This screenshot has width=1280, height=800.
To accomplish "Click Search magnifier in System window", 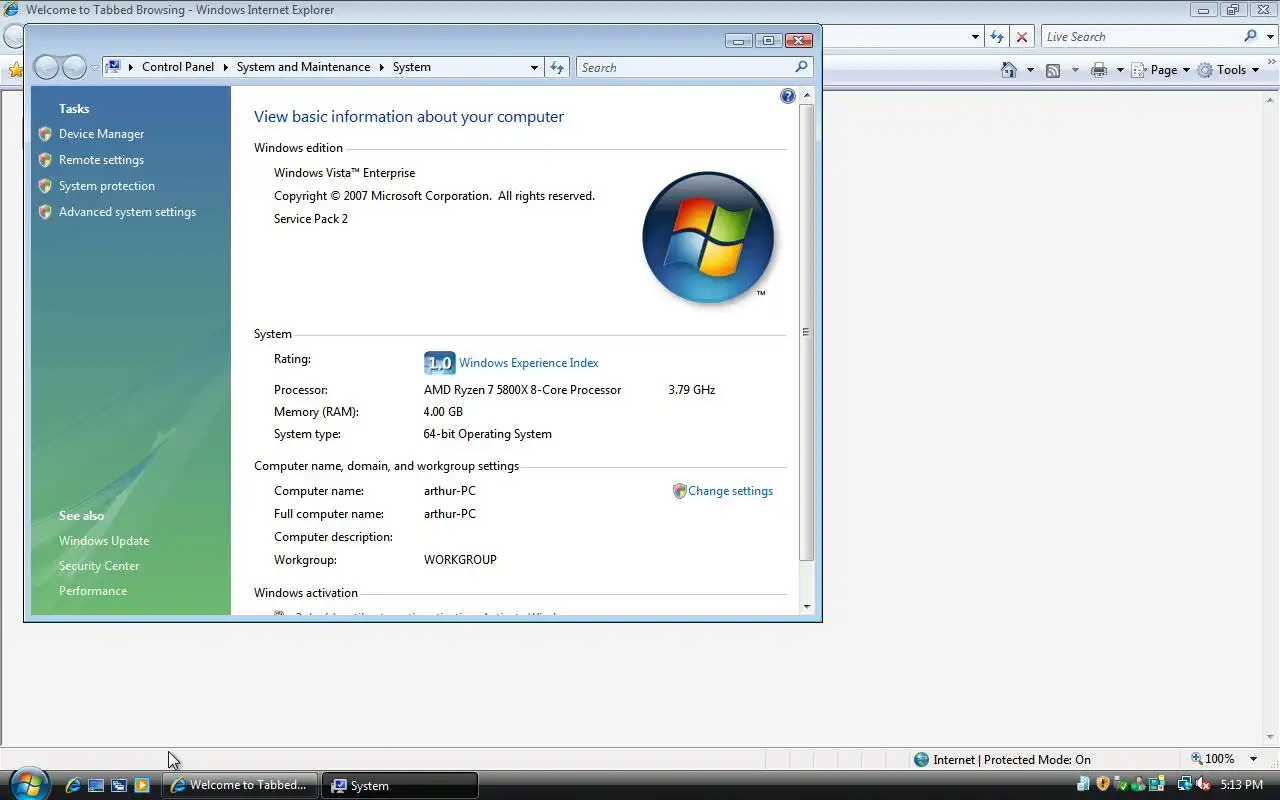I will [801, 67].
